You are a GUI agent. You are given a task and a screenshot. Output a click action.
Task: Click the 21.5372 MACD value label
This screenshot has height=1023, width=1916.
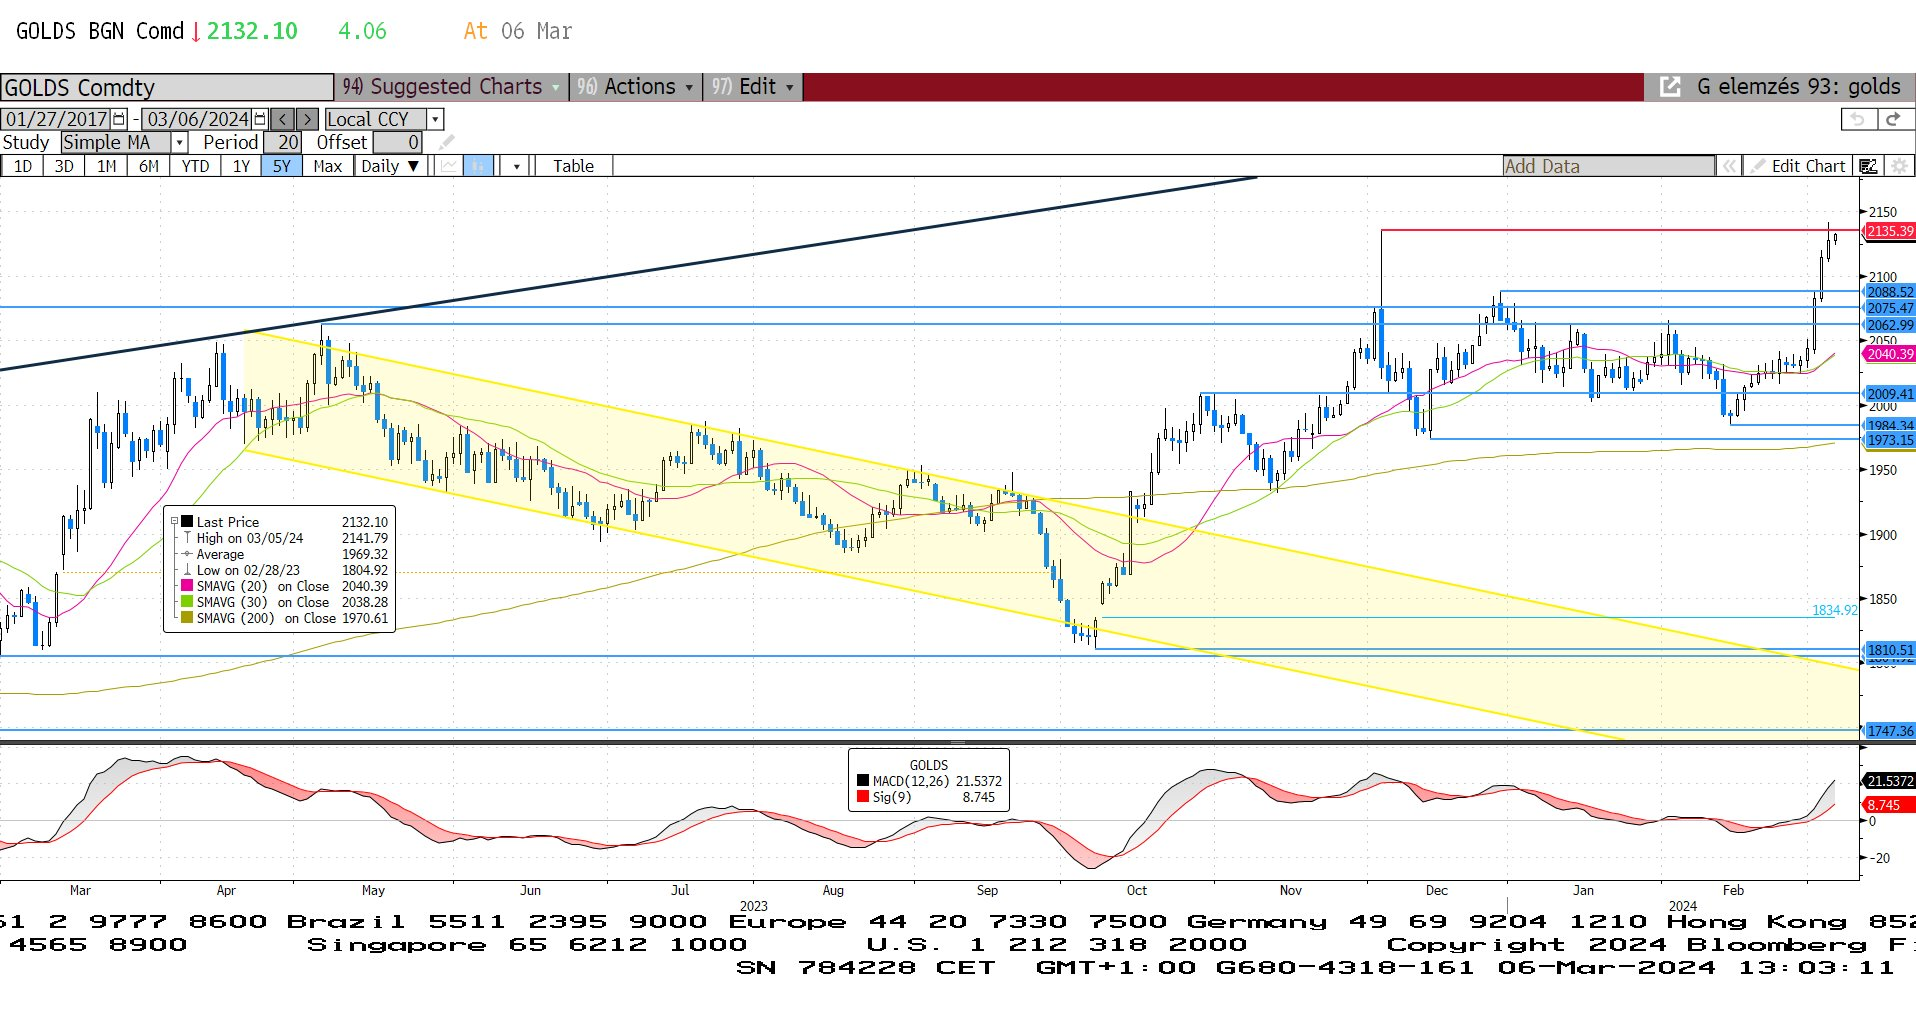1889,781
